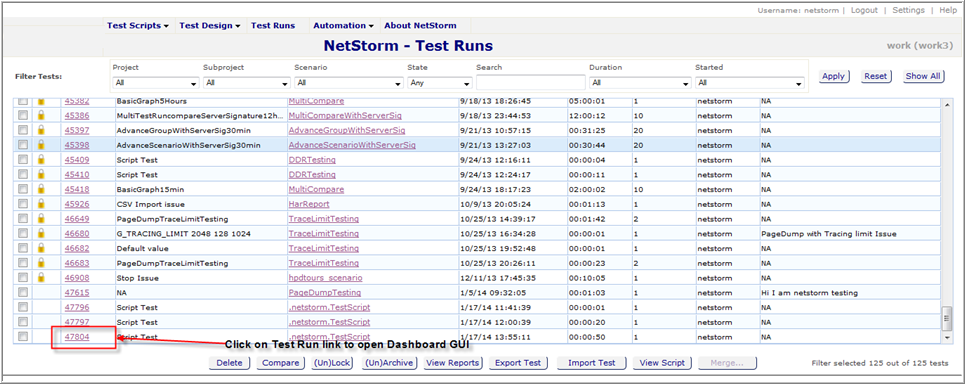Click the (Un)Lock button
Image resolution: width=965 pixels, height=384 pixels.
click(x=331, y=363)
